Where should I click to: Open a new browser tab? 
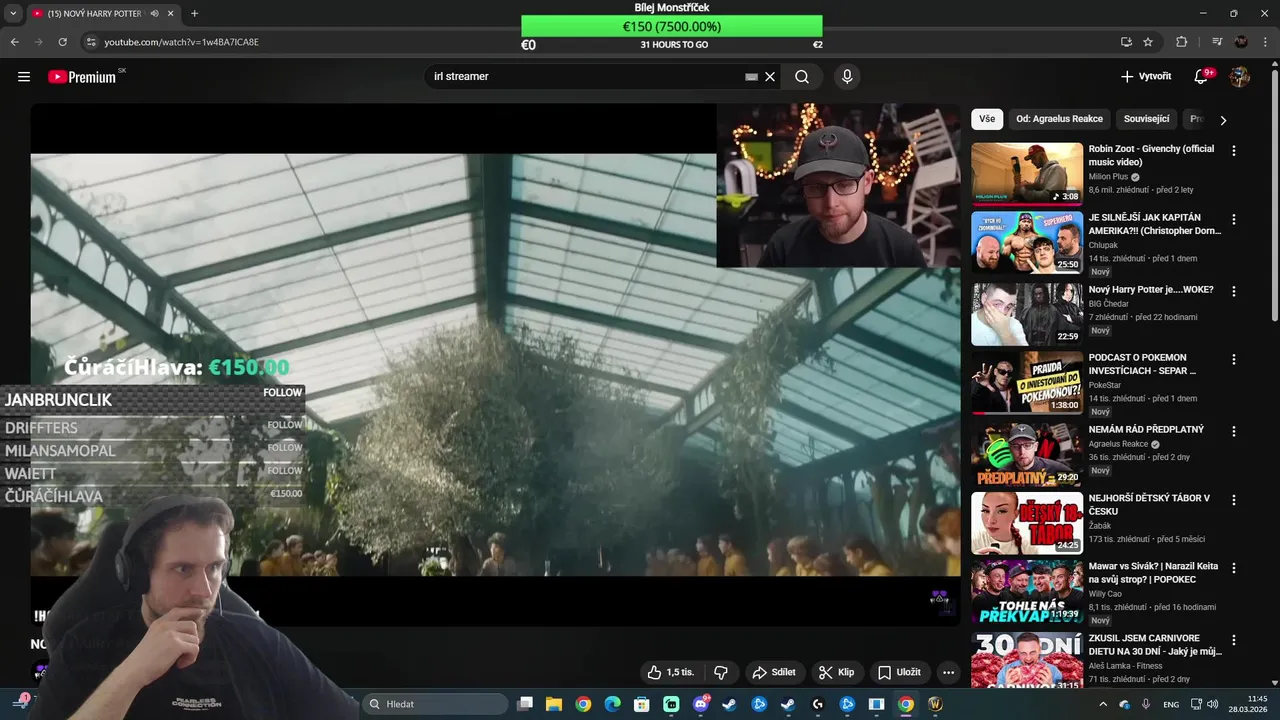[x=194, y=14]
